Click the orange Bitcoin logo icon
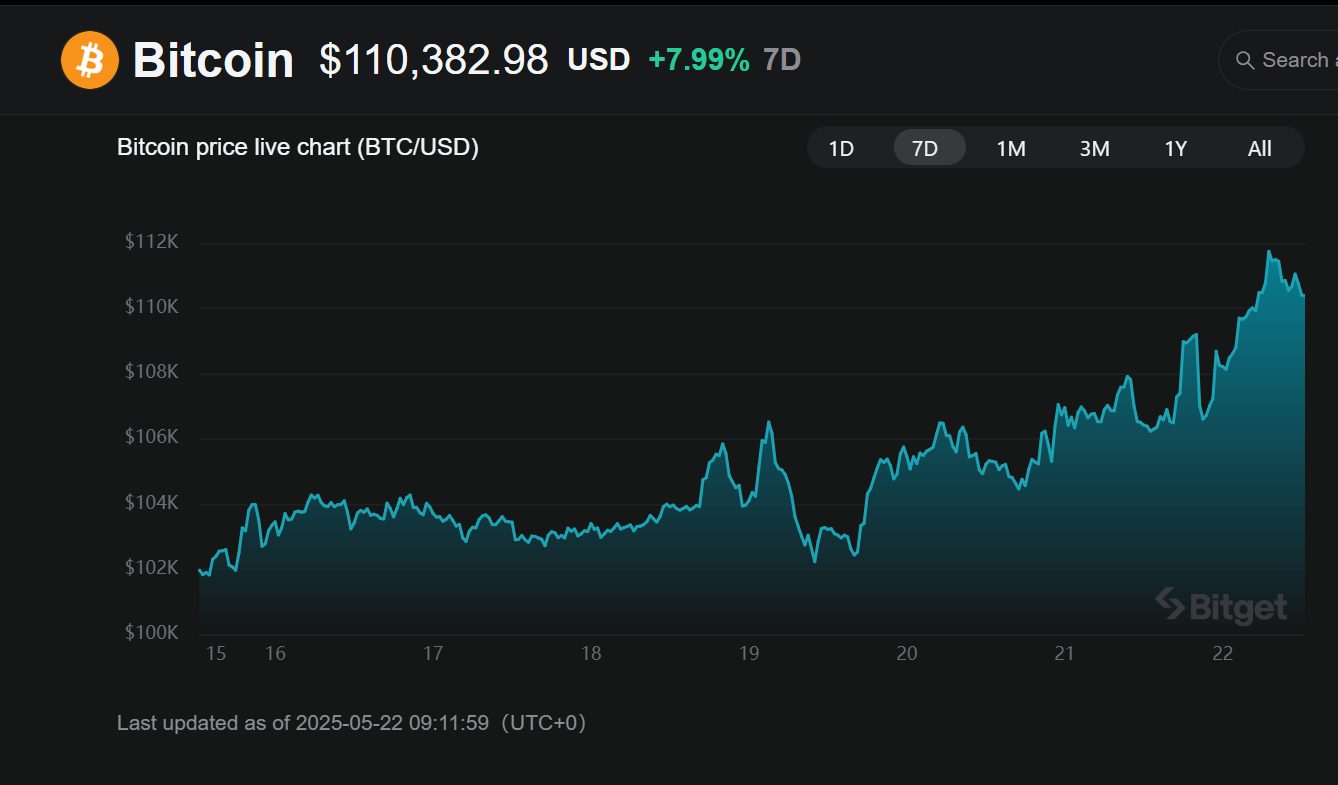The height and width of the screenshot is (785, 1338). (x=90, y=60)
